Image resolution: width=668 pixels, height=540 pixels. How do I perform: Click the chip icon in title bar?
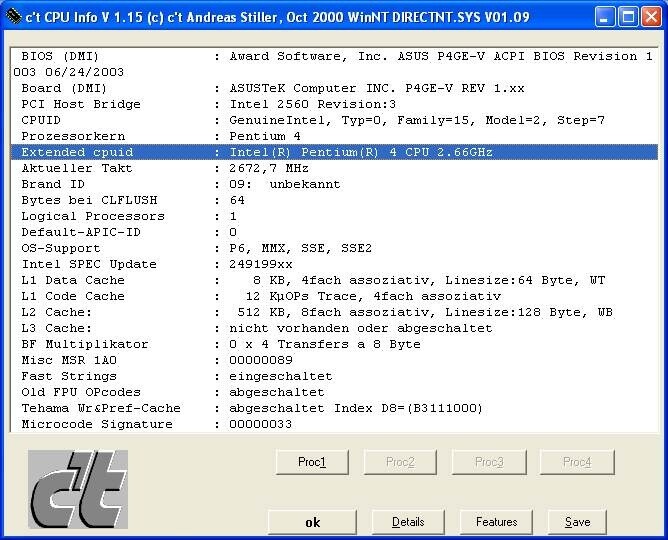(14, 17)
